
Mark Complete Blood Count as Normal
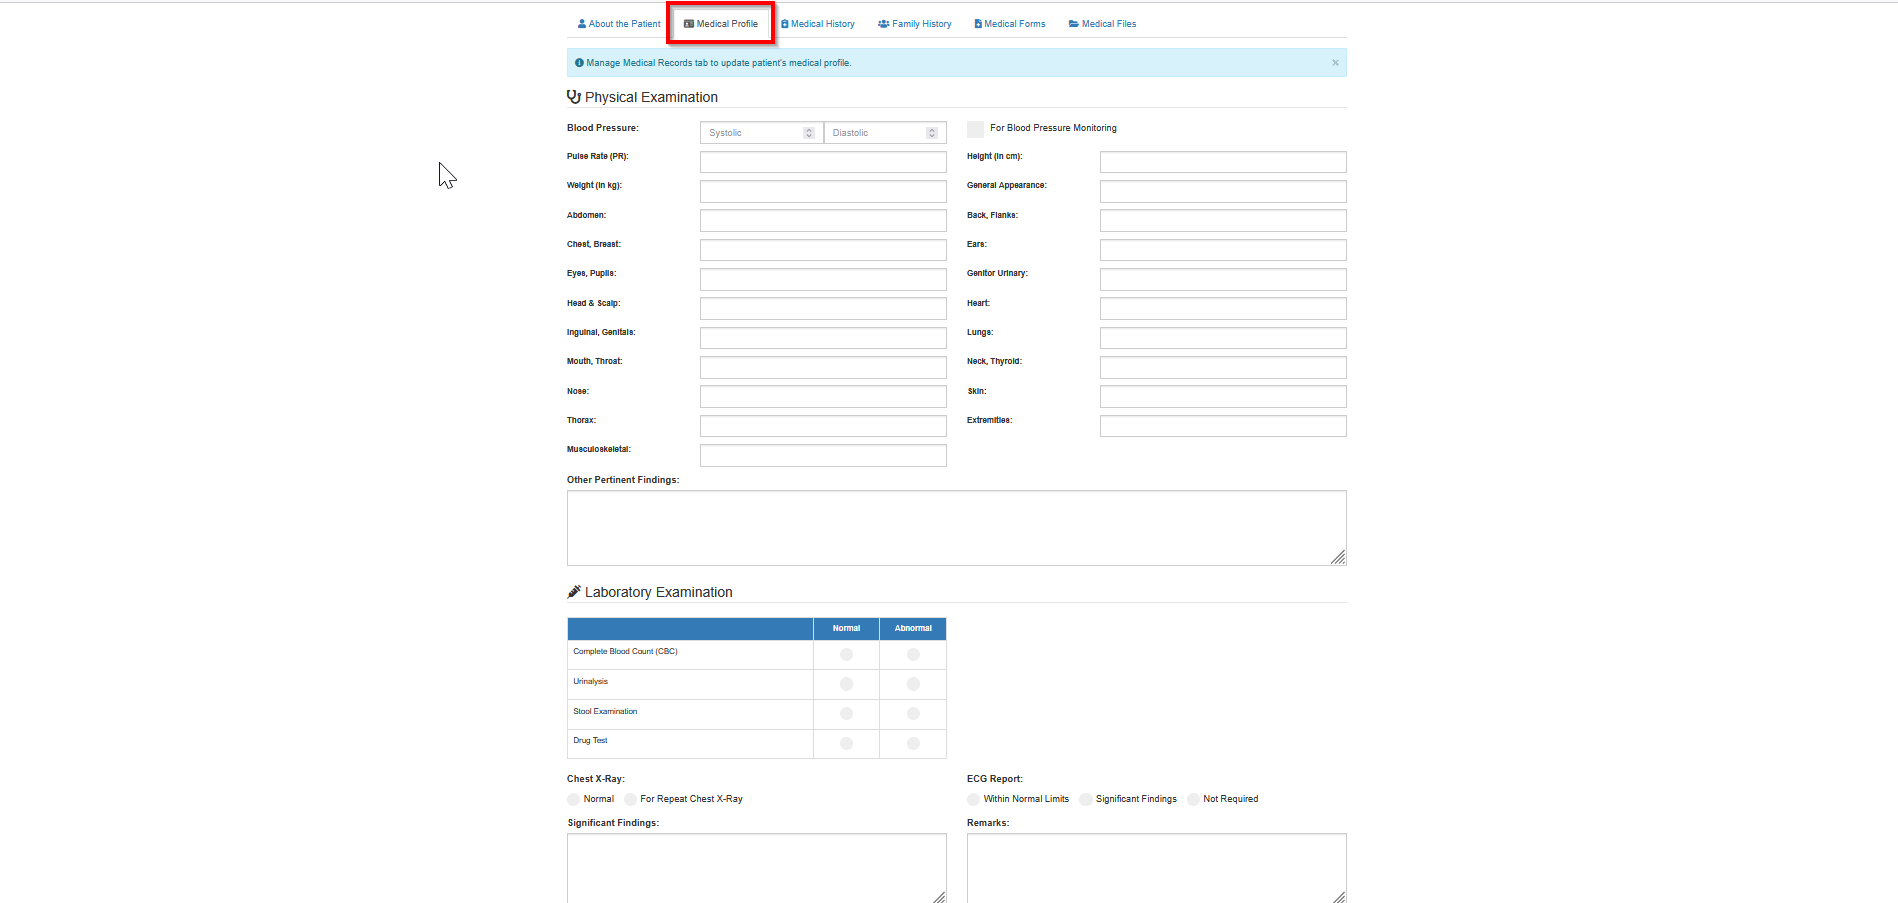(846, 654)
